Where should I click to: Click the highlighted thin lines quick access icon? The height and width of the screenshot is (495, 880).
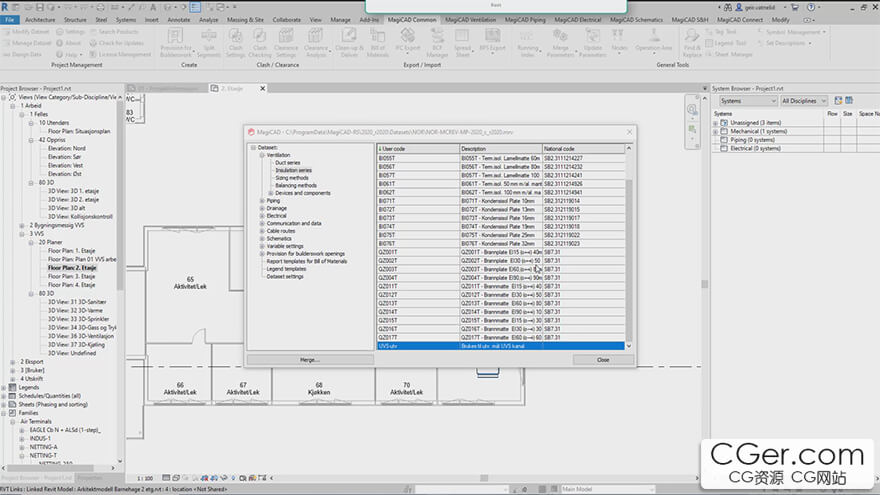(x=195, y=7)
